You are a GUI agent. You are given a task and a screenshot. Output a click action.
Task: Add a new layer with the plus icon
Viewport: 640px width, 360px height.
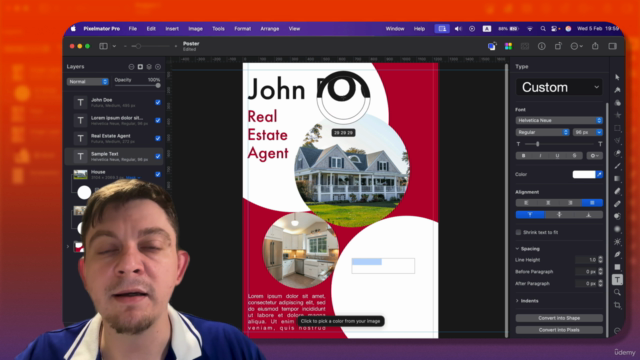point(158,67)
